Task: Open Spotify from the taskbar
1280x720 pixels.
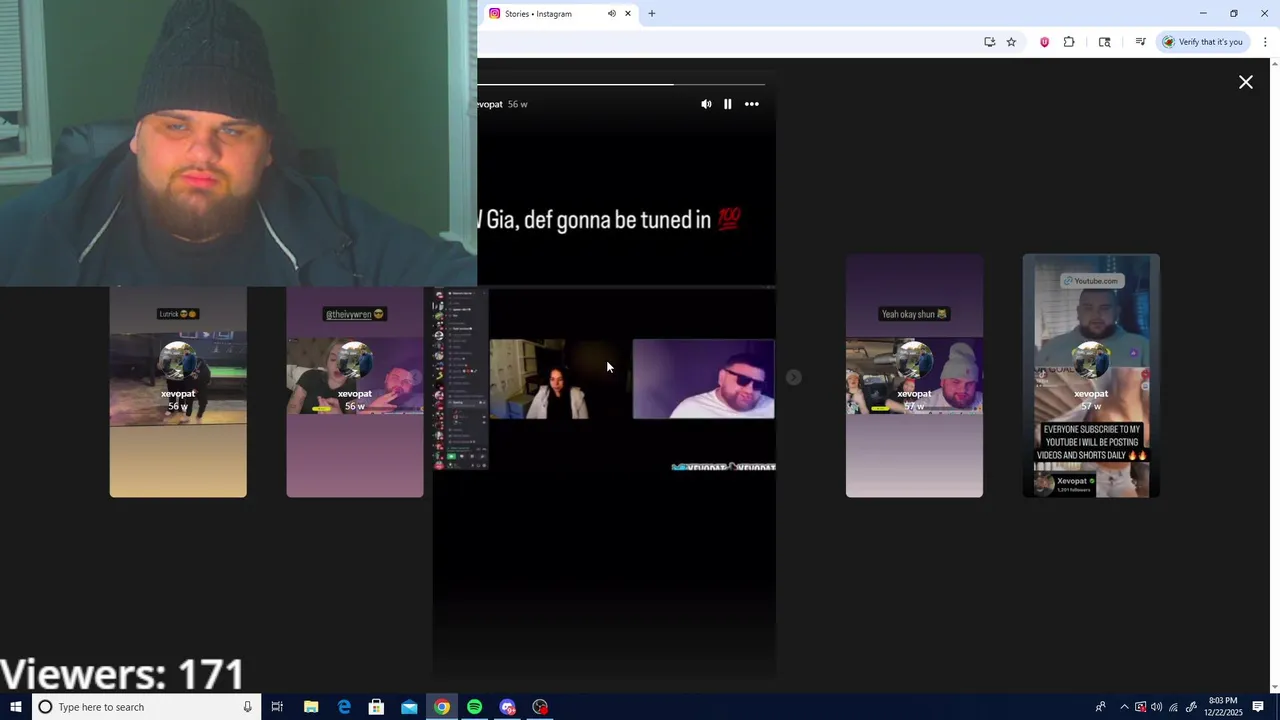Action: tap(475, 707)
